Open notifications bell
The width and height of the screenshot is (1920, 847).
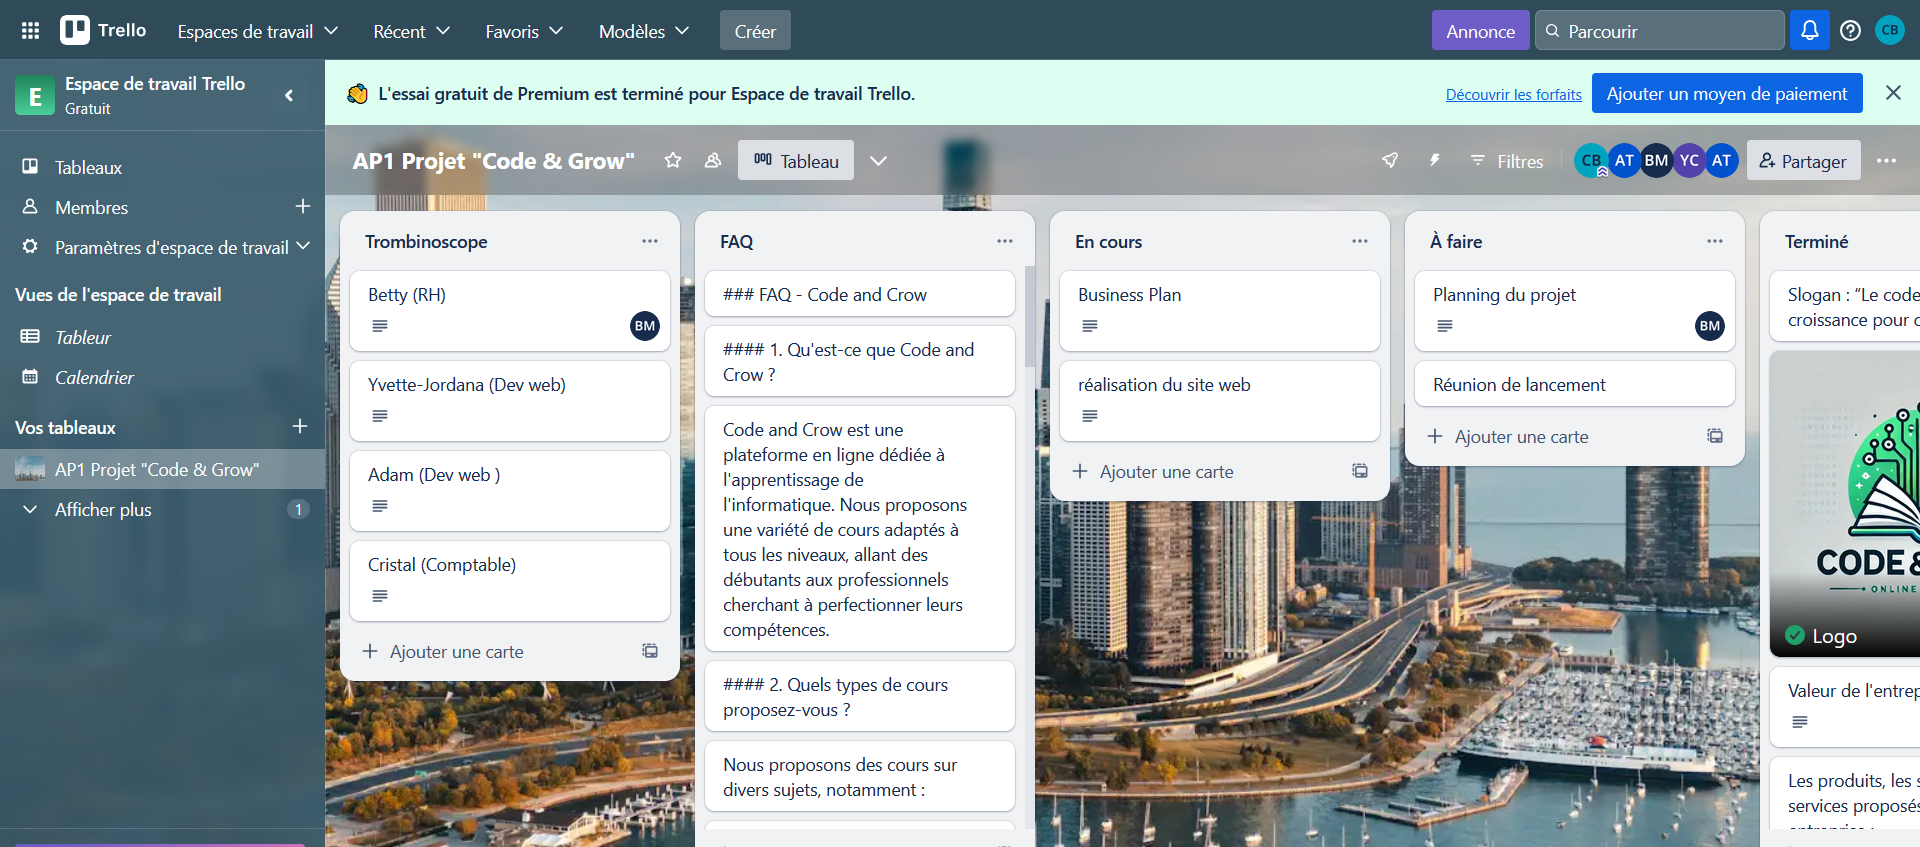pyautogui.click(x=1809, y=31)
